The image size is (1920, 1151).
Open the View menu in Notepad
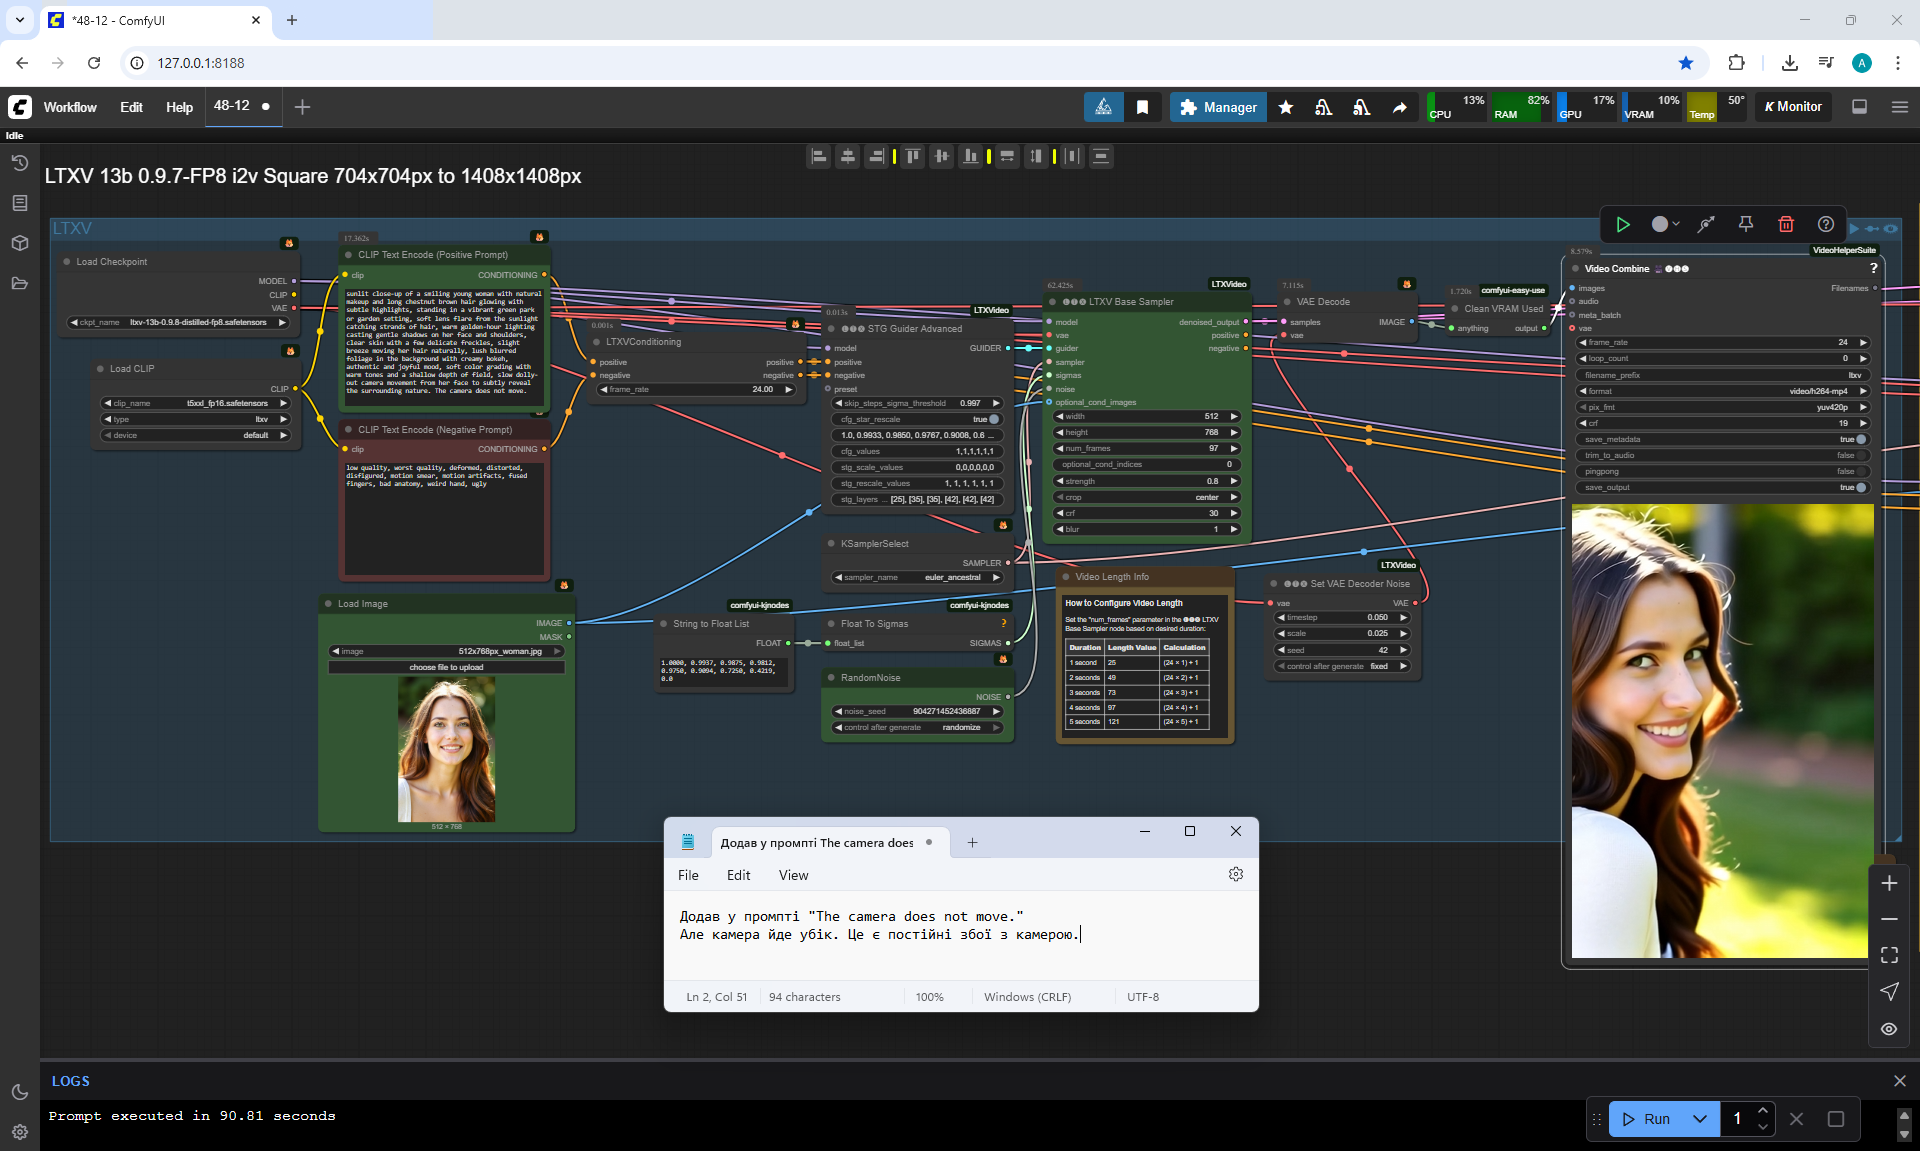click(793, 875)
